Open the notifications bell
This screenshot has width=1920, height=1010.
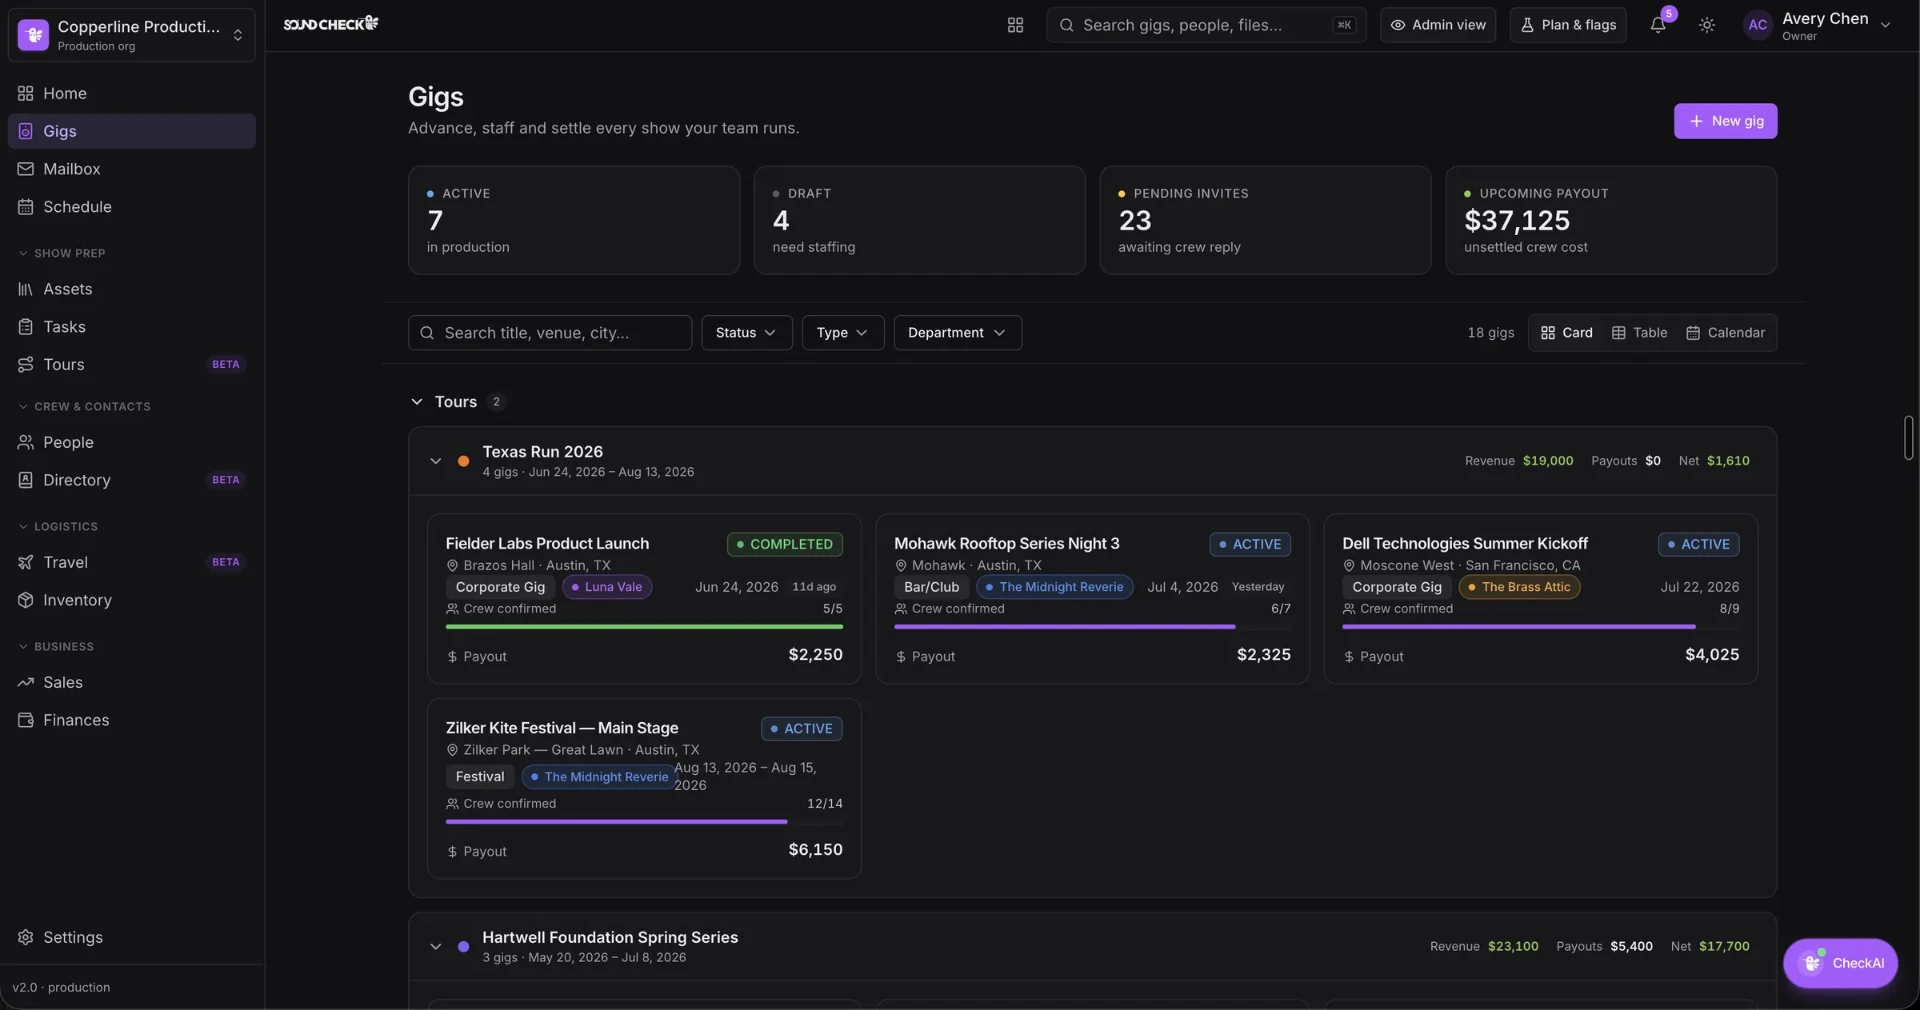tap(1658, 25)
